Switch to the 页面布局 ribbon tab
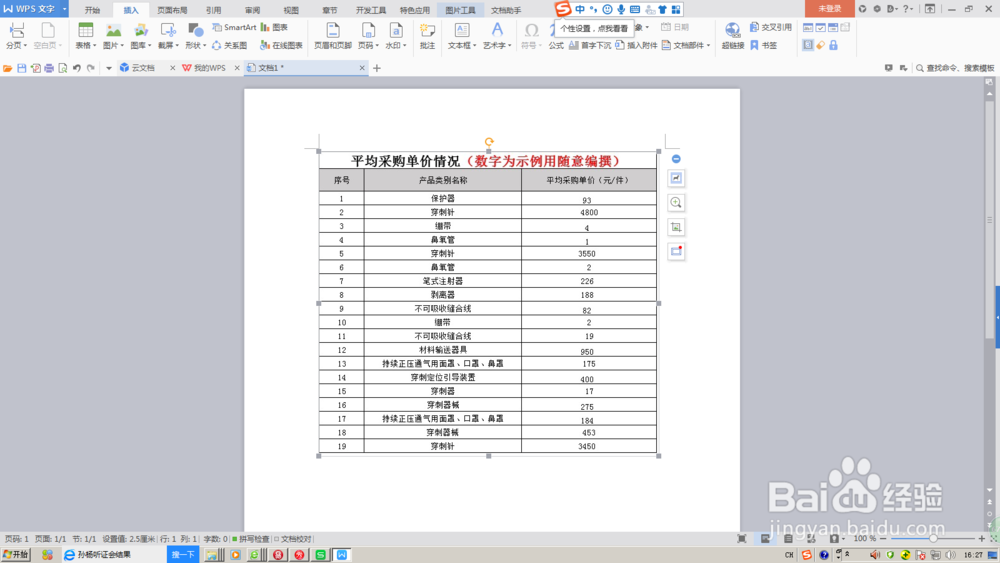The image size is (1000, 563). point(172,10)
